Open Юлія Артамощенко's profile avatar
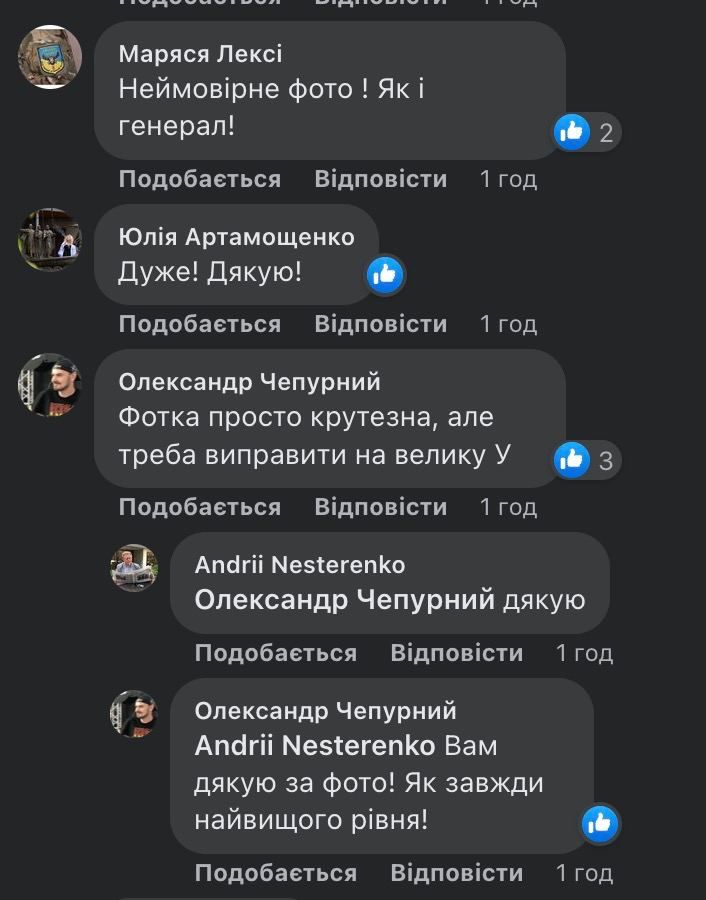This screenshot has width=706, height=900. [x=49, y=240]
